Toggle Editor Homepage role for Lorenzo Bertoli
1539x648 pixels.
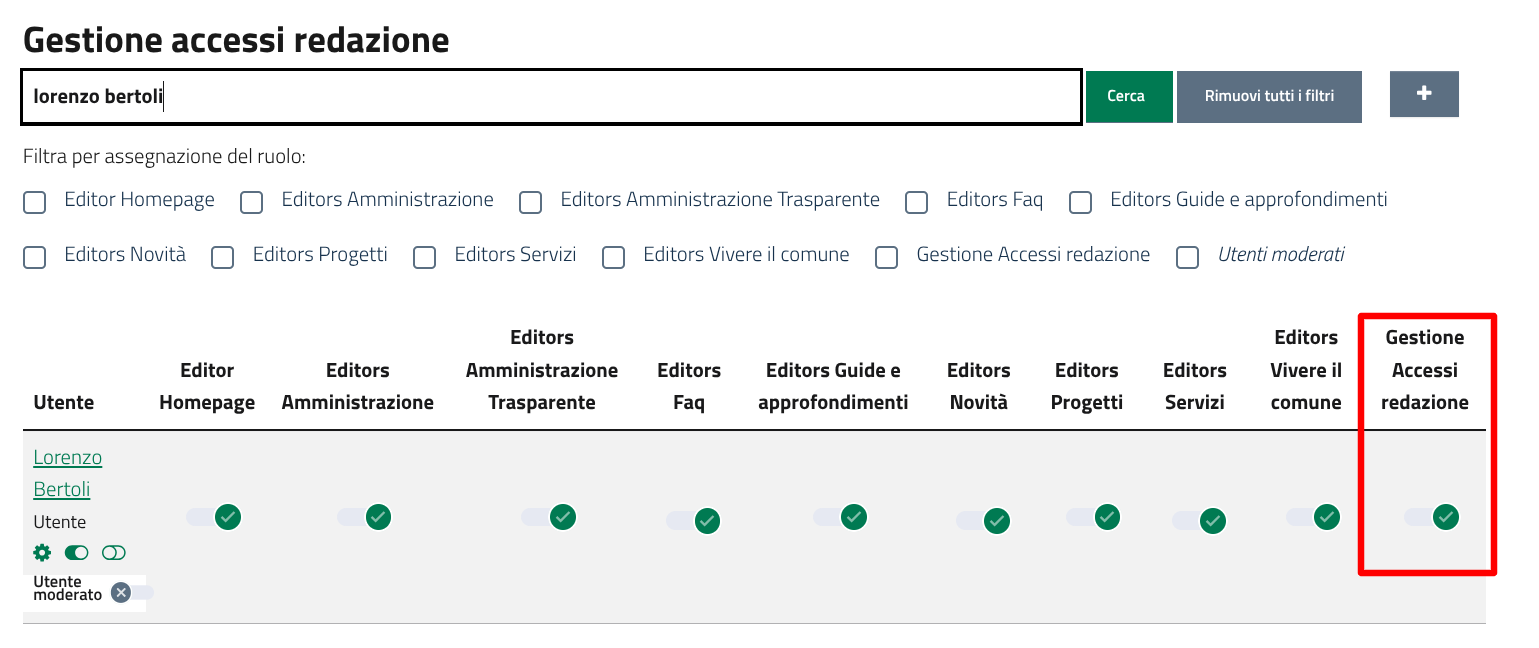click(214, 517)
